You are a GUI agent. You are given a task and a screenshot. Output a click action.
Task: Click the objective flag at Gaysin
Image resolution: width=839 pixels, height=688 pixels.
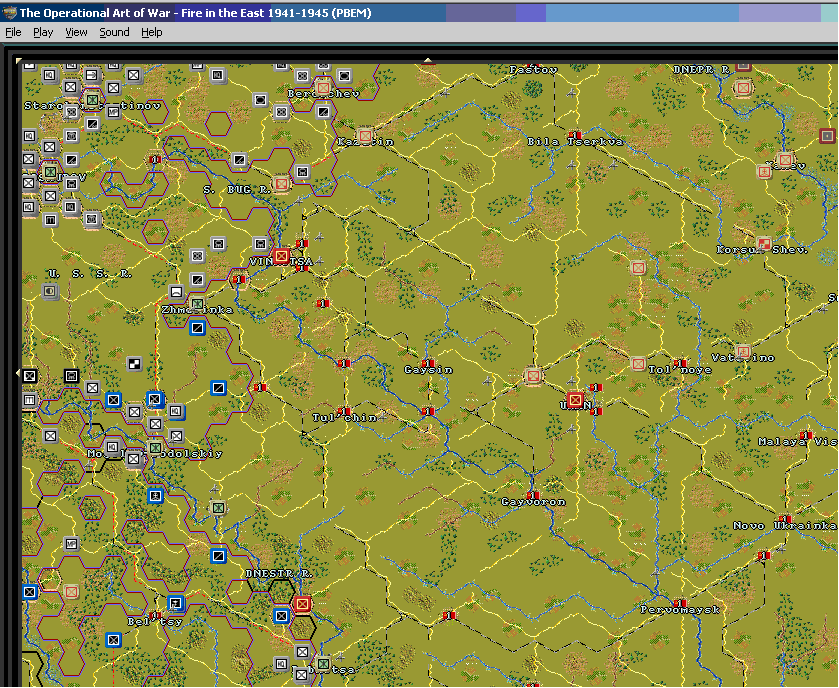(428, 363)
